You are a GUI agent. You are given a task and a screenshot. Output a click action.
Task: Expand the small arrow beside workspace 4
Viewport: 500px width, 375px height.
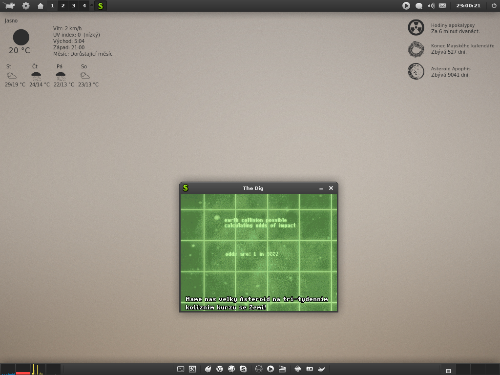(91, 6)
